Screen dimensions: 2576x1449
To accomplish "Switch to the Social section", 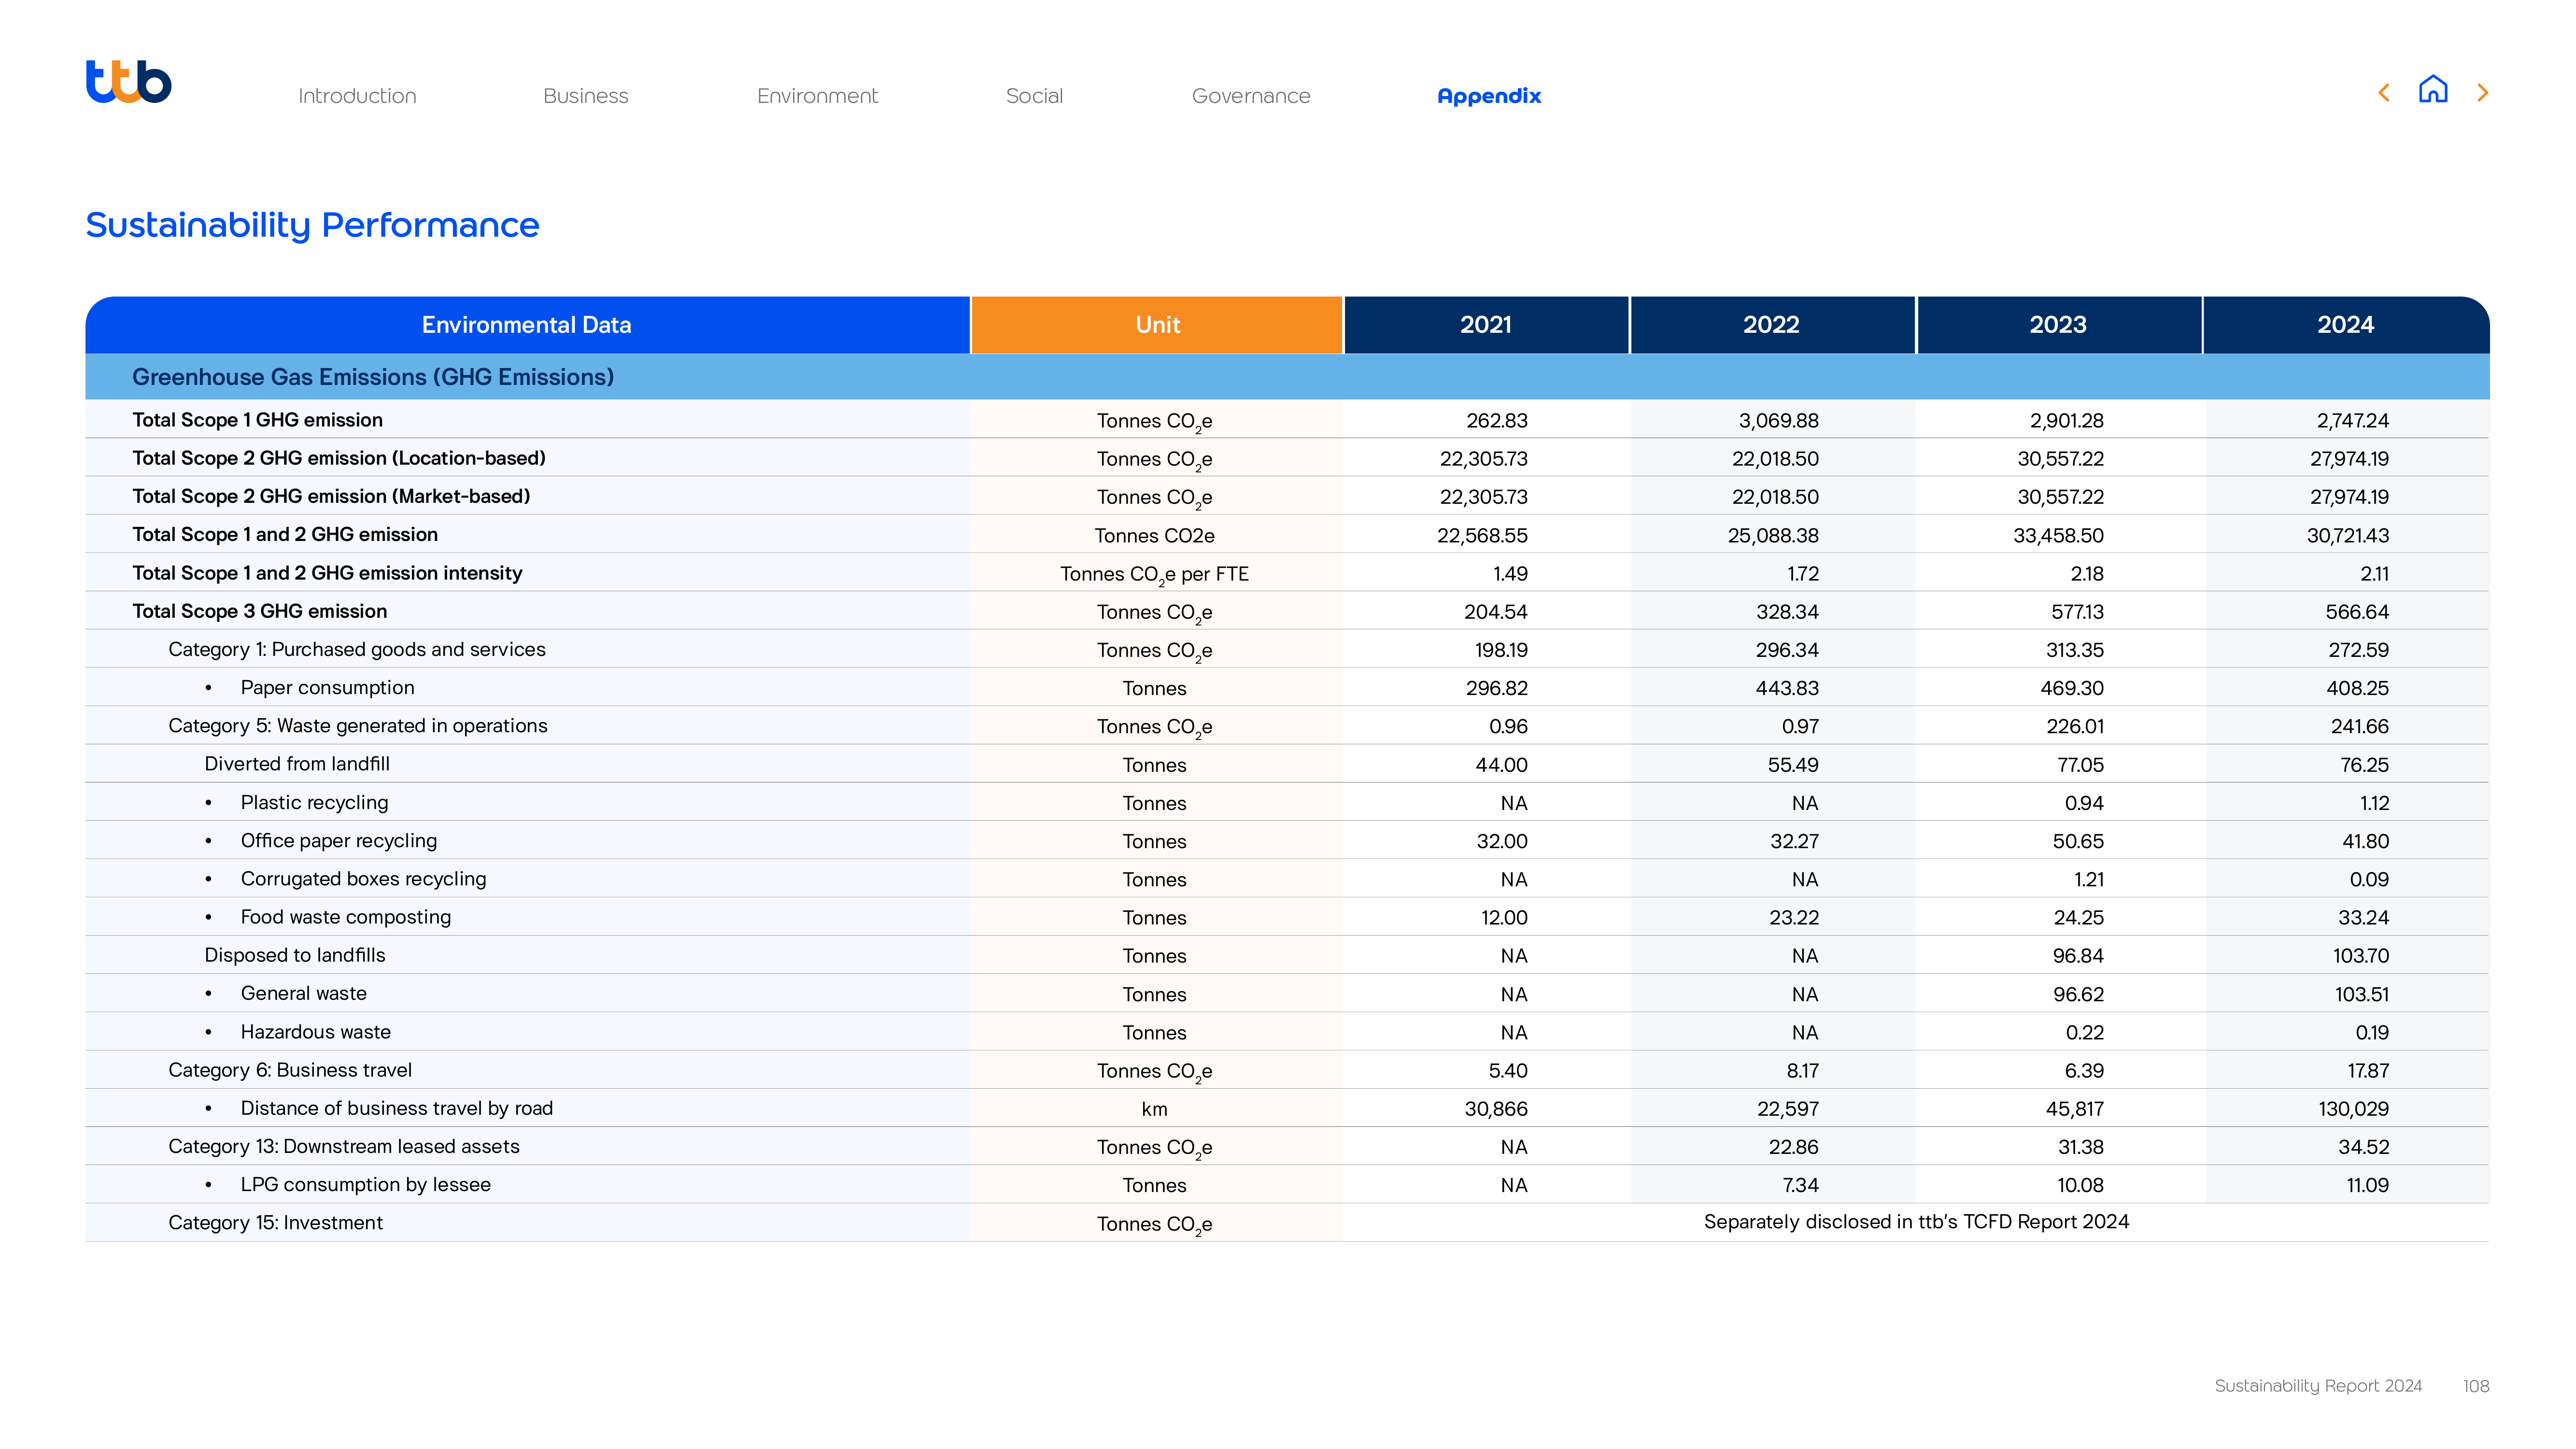I will point(1034,96).
